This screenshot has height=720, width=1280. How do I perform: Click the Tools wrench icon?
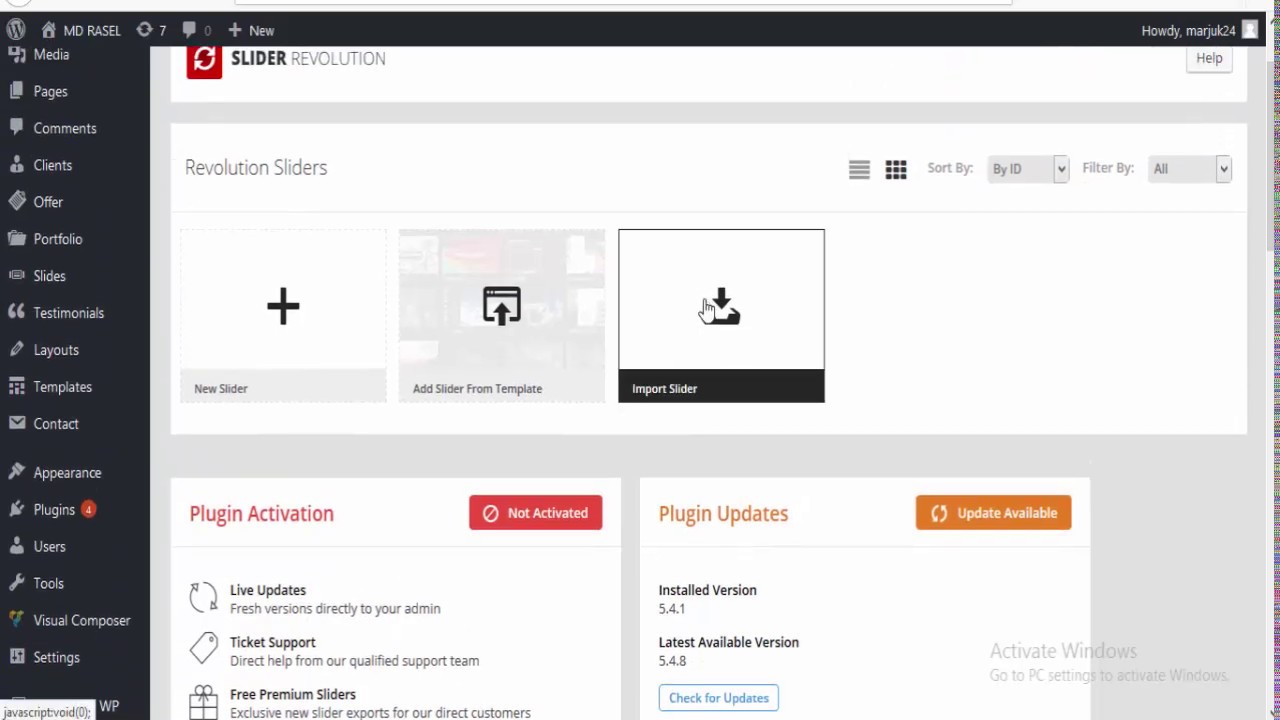(x=16, y=584)
